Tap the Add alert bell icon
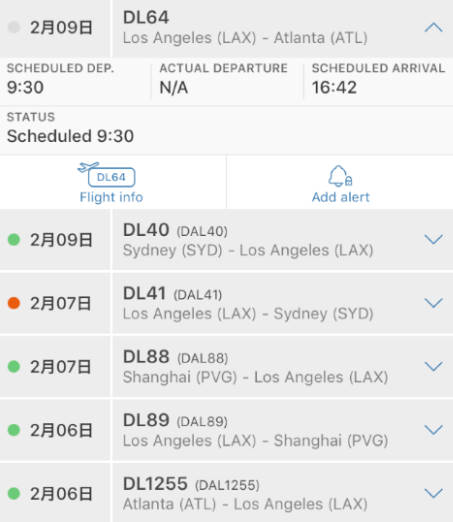This screenshot has width=453, height=522. pyautogui.click(x=340, y=176)
